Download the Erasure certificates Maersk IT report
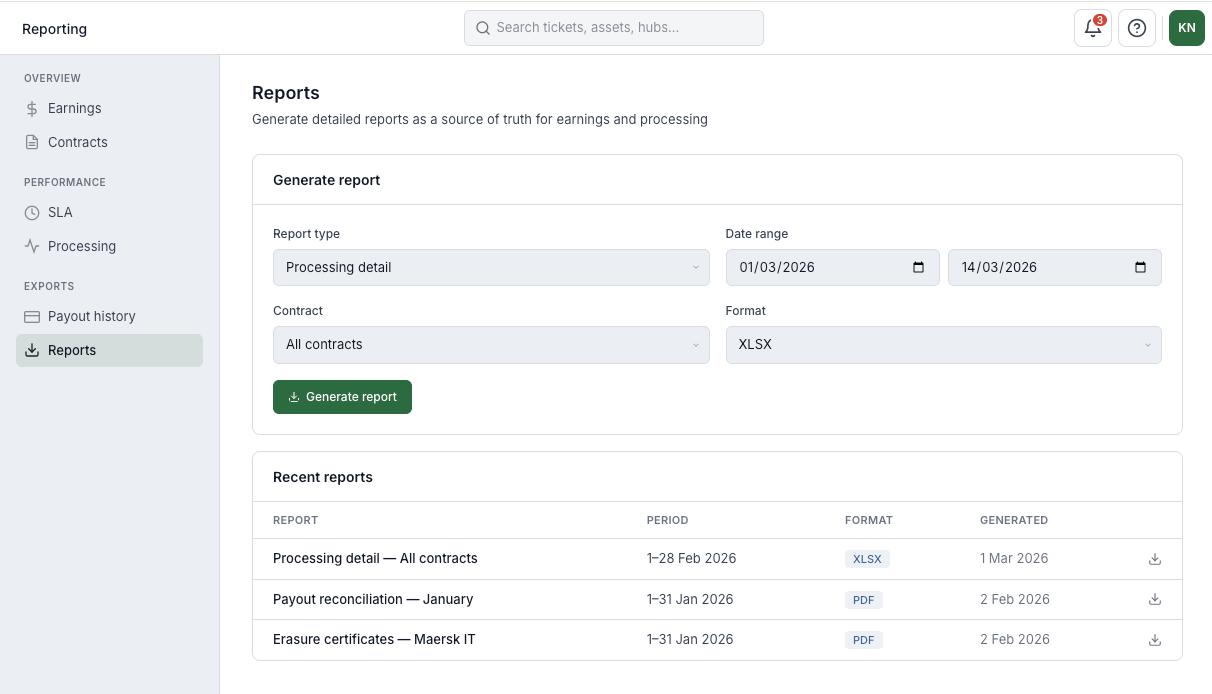1212x694 pixels. click(x=1155, y=640)
